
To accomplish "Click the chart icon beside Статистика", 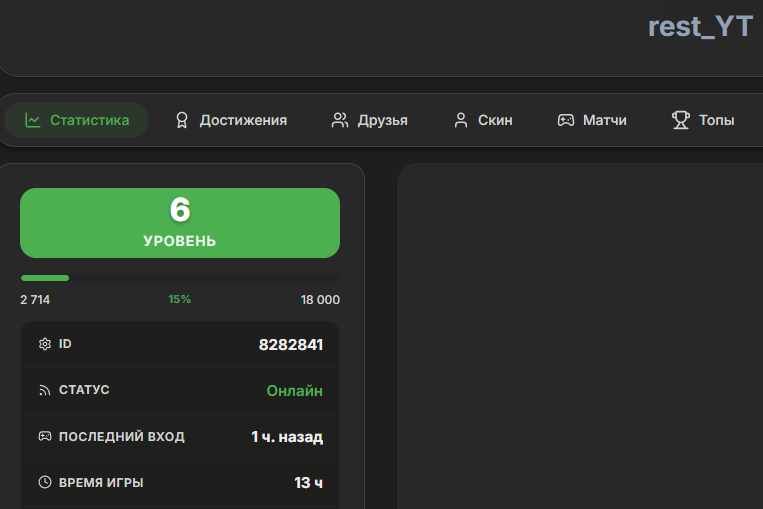I will point(33,120).
